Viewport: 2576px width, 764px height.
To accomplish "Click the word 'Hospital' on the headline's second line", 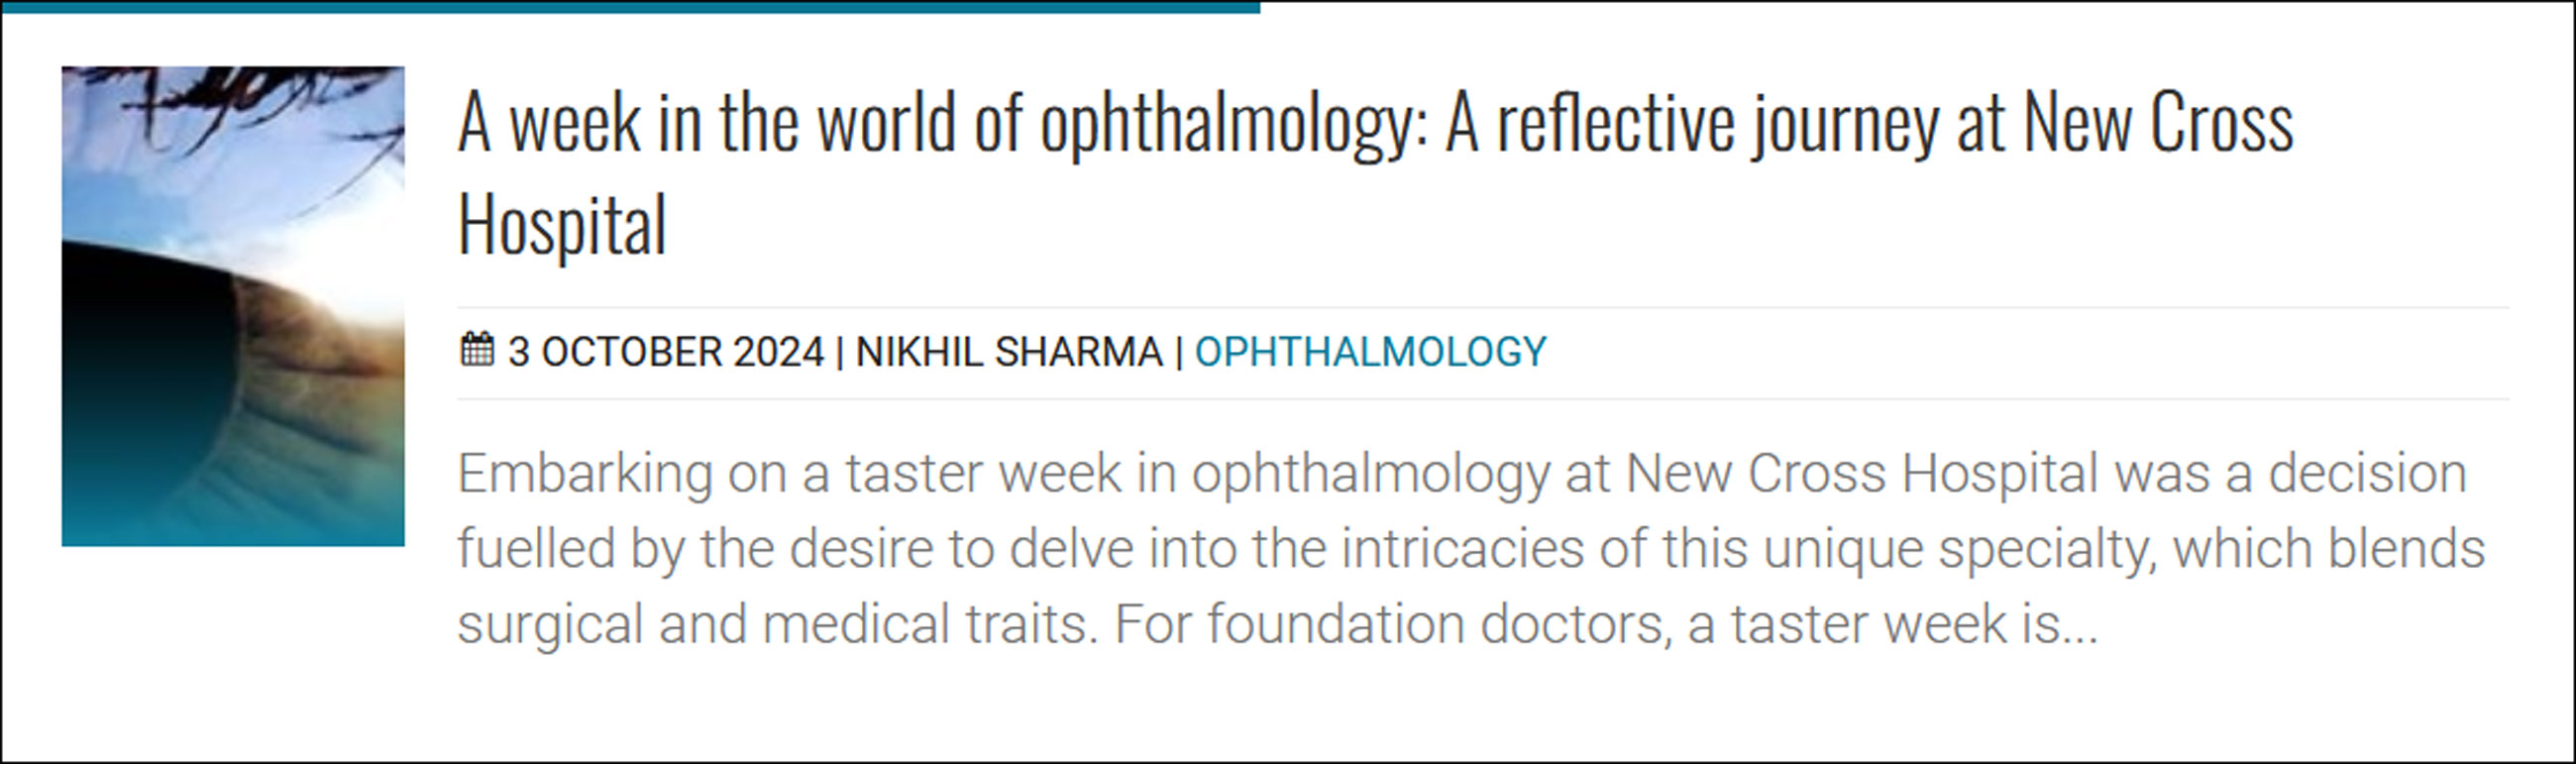I will click(562, 225).
